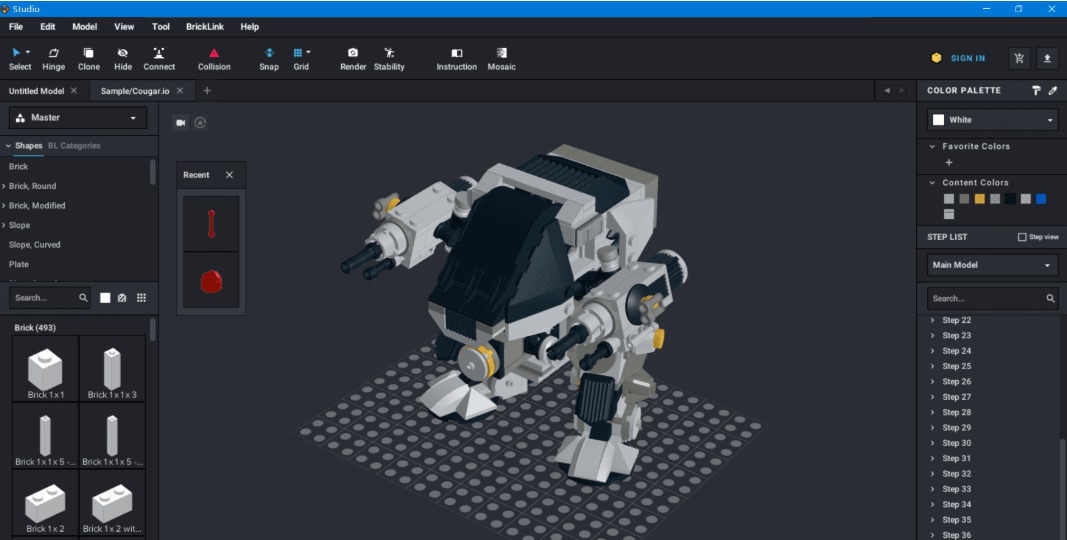The width and height of the screenshot is (1067, 540).
Task: Open the Help menu
Action: point(250,27)
